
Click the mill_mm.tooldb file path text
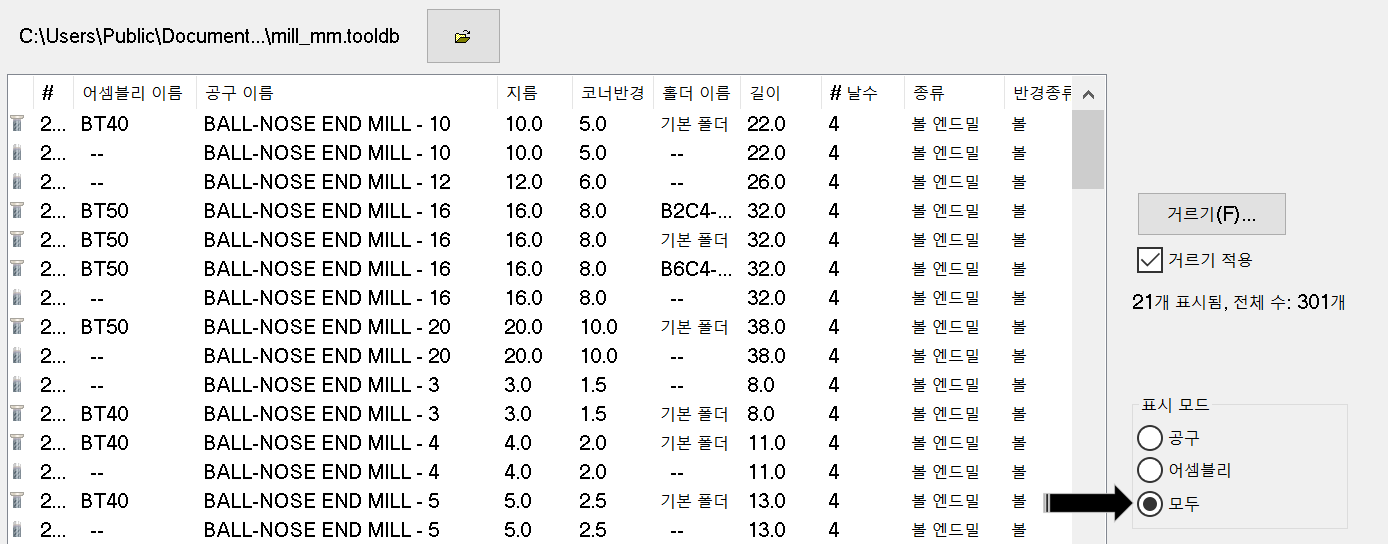(209, 36)
